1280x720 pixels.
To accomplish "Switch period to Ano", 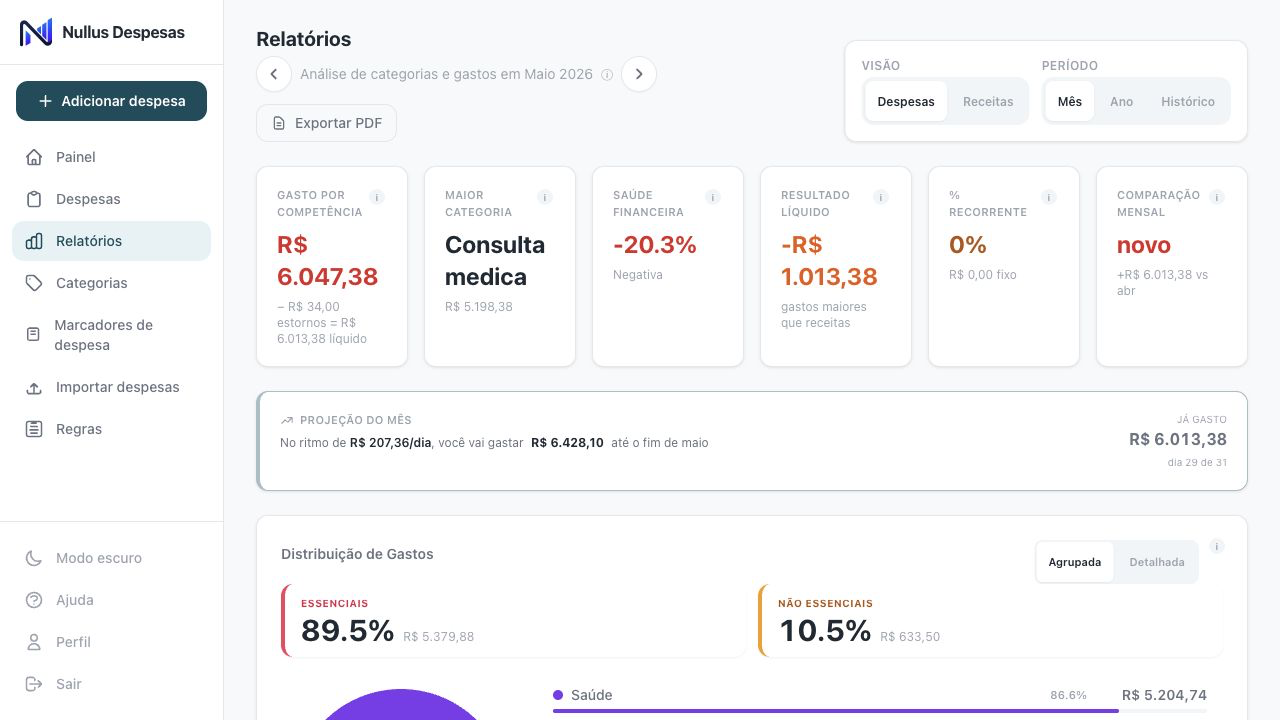I will point(1122,101).
